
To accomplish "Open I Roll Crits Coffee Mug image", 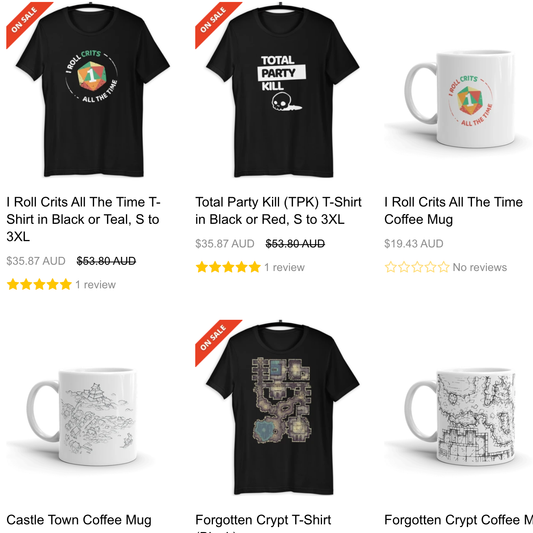I will coord(459,99).
